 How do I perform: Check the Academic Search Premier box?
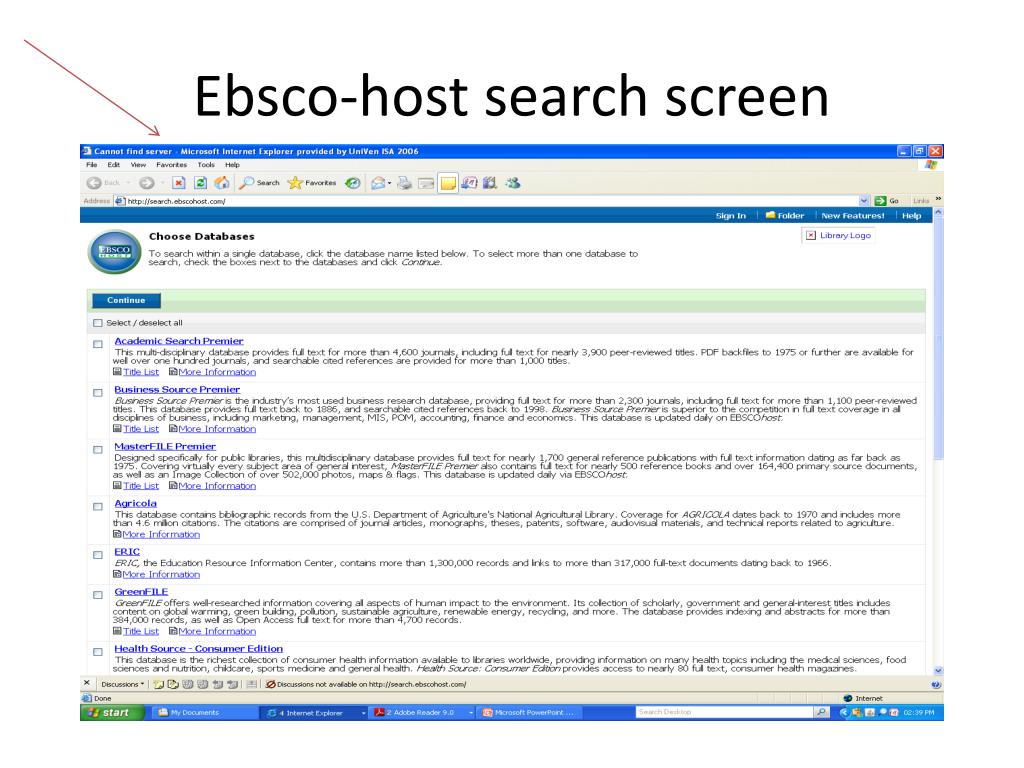pos(98,344)
